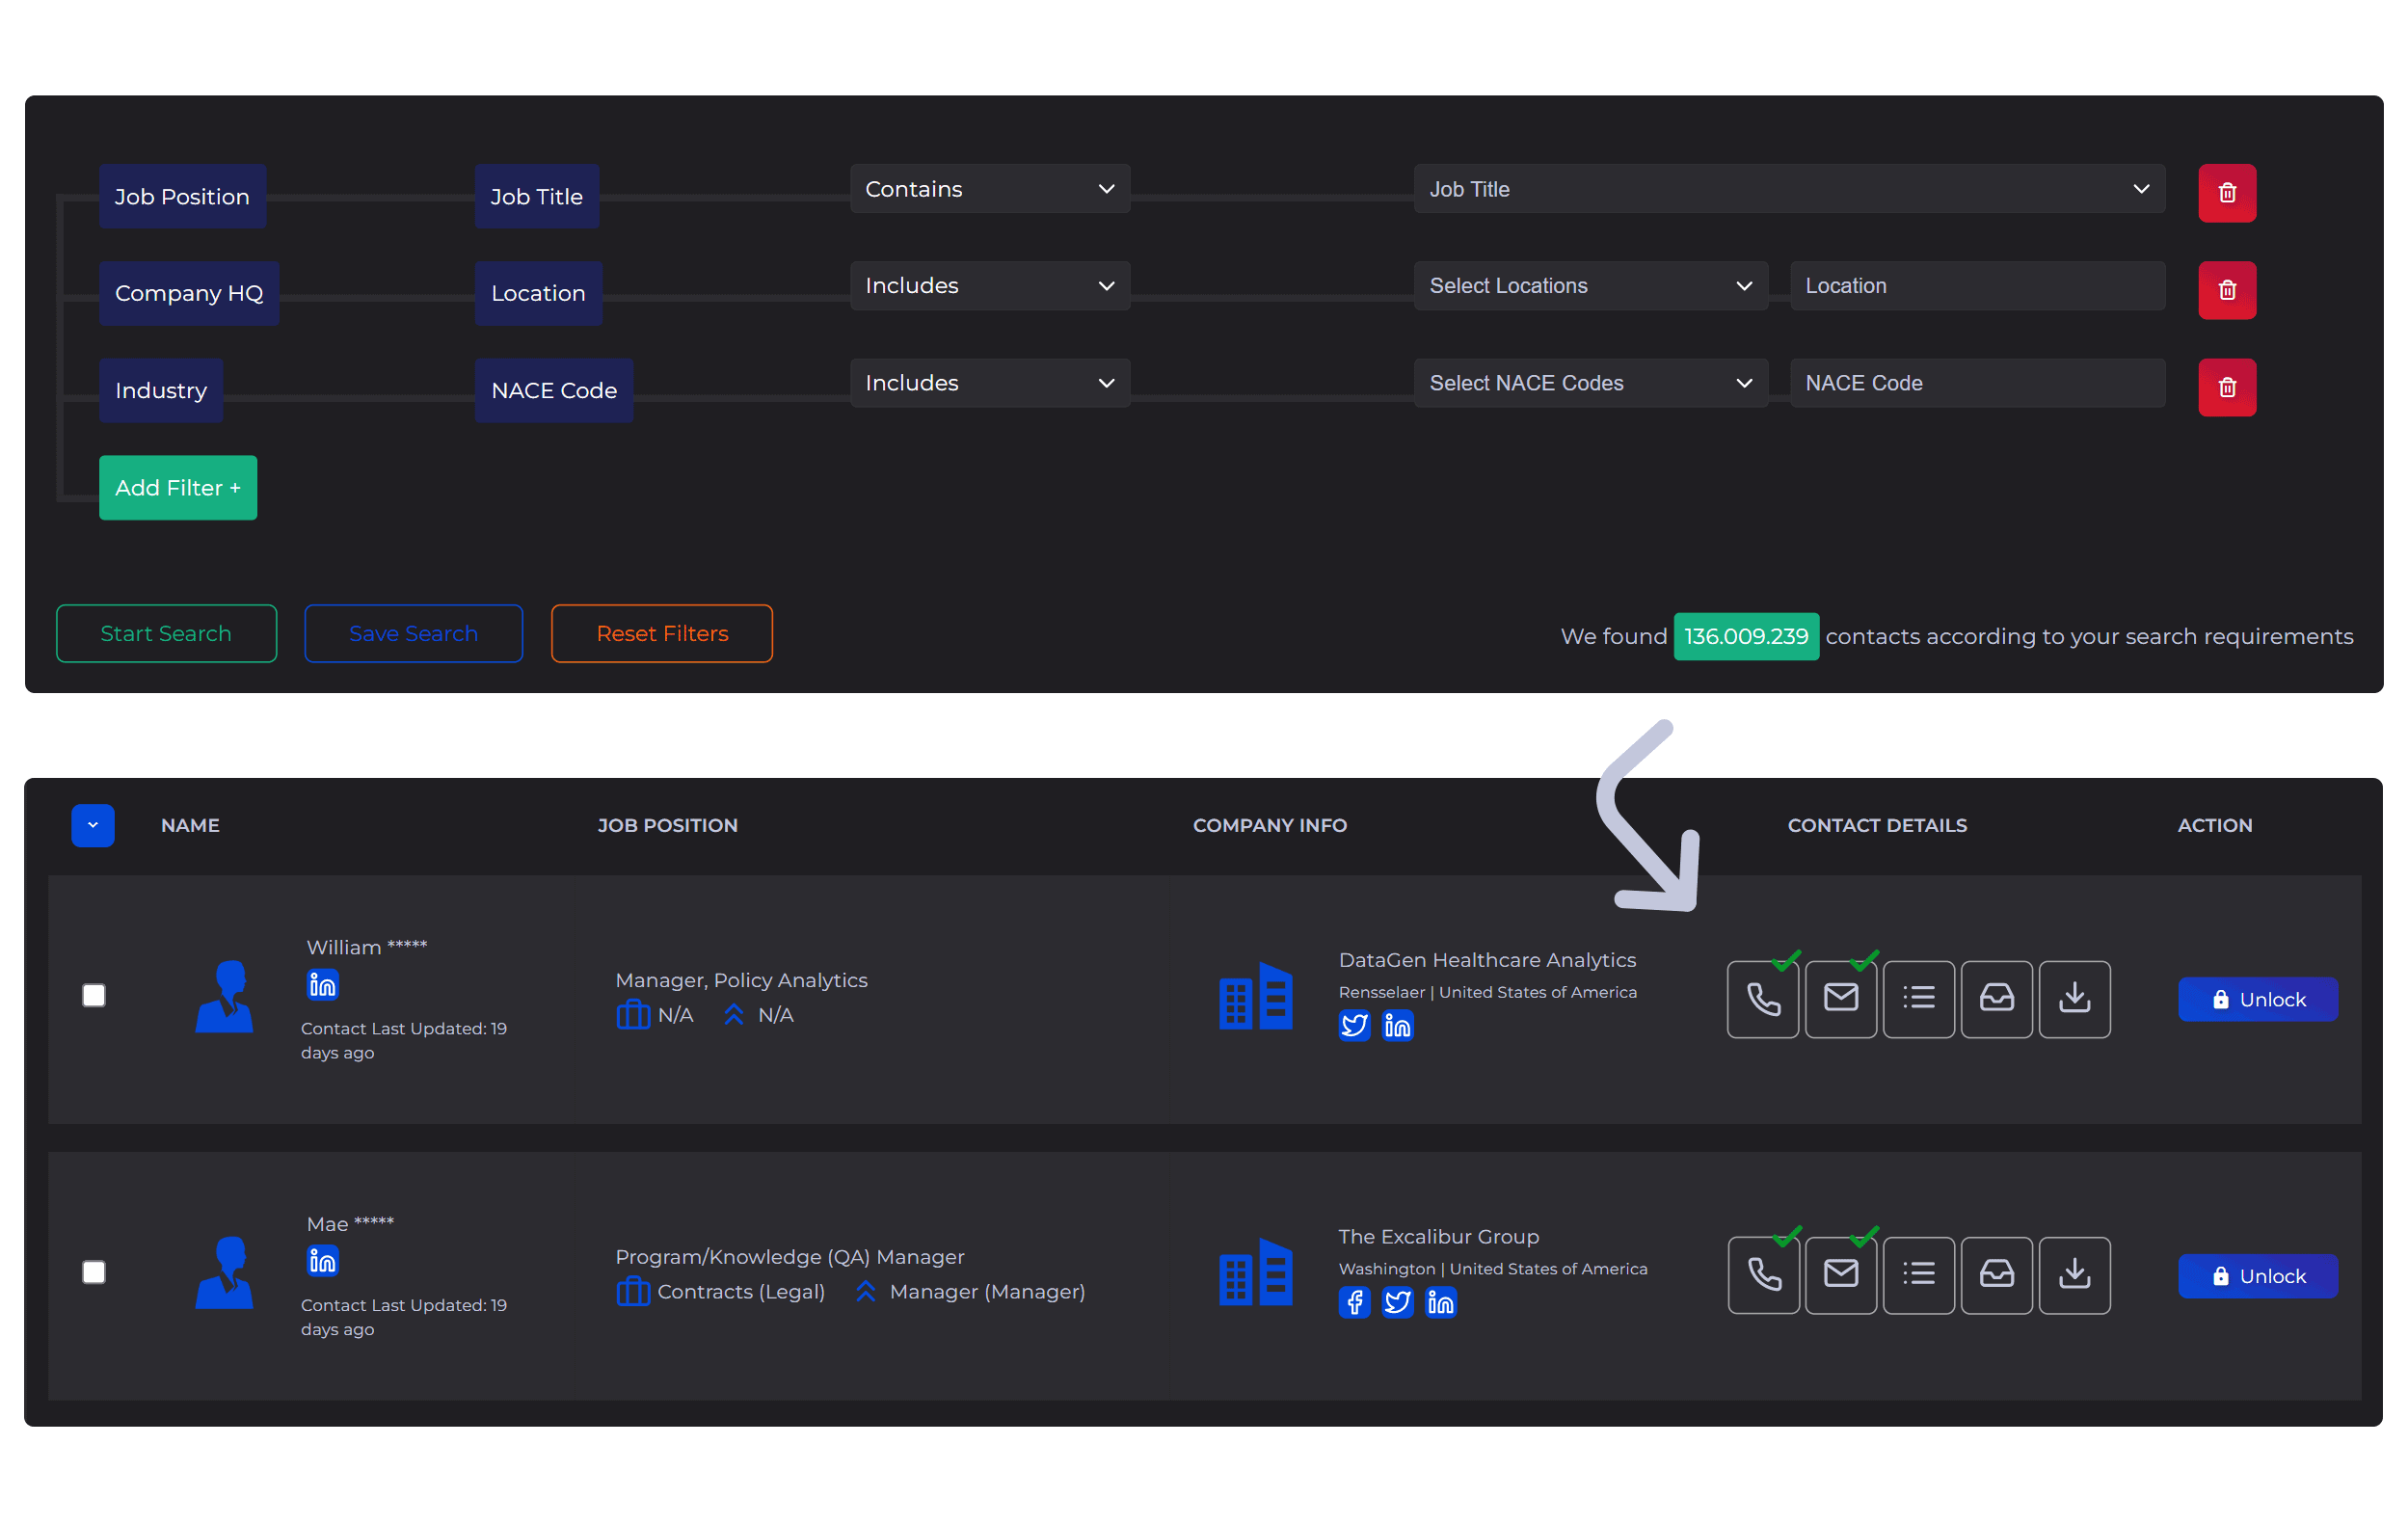The image size is (2408, 1525).
Task: Click the Location text input field
Action: 1977,286
